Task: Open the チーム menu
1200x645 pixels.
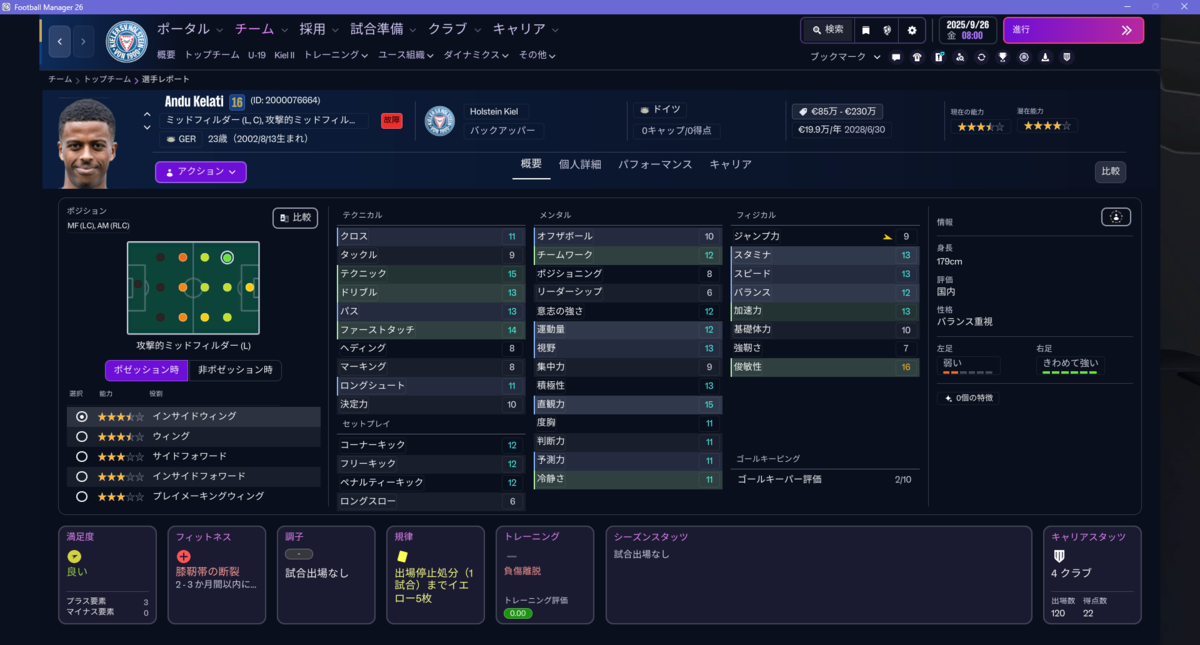Action: point(260,29)
